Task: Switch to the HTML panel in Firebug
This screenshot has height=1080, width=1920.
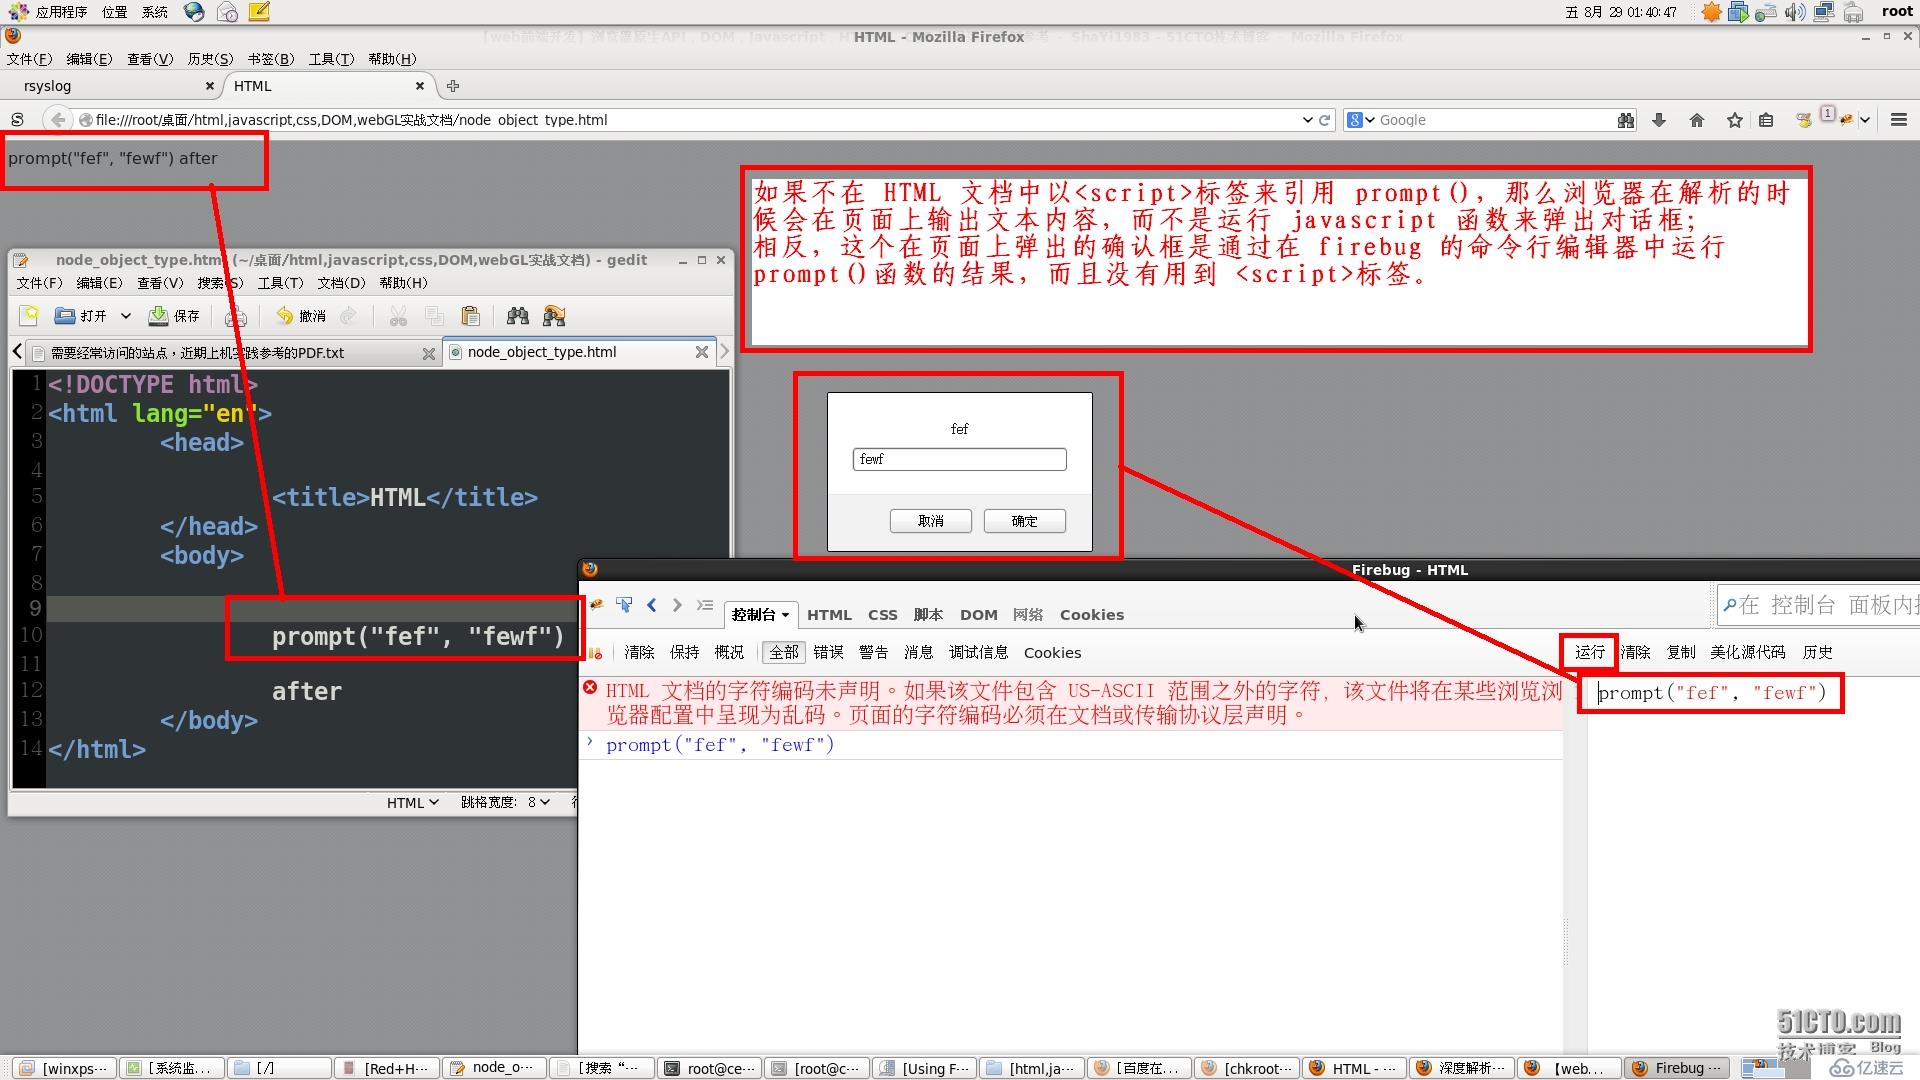Action: pyautogui.click(x=829, y=615)
